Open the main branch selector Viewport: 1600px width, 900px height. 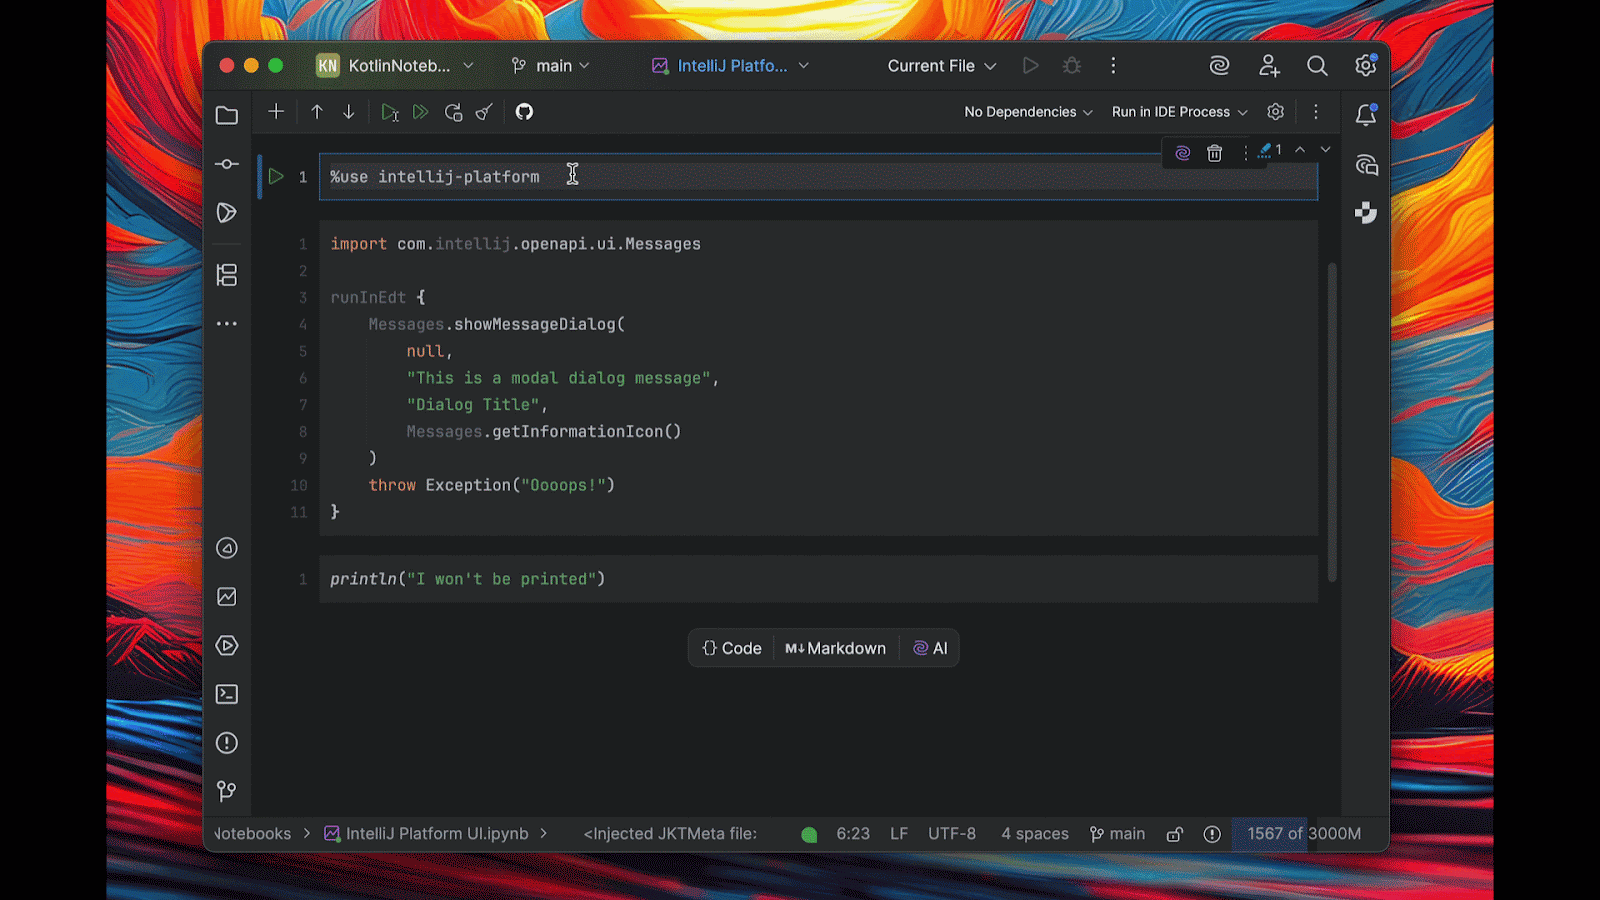click(x=551, y=66)
